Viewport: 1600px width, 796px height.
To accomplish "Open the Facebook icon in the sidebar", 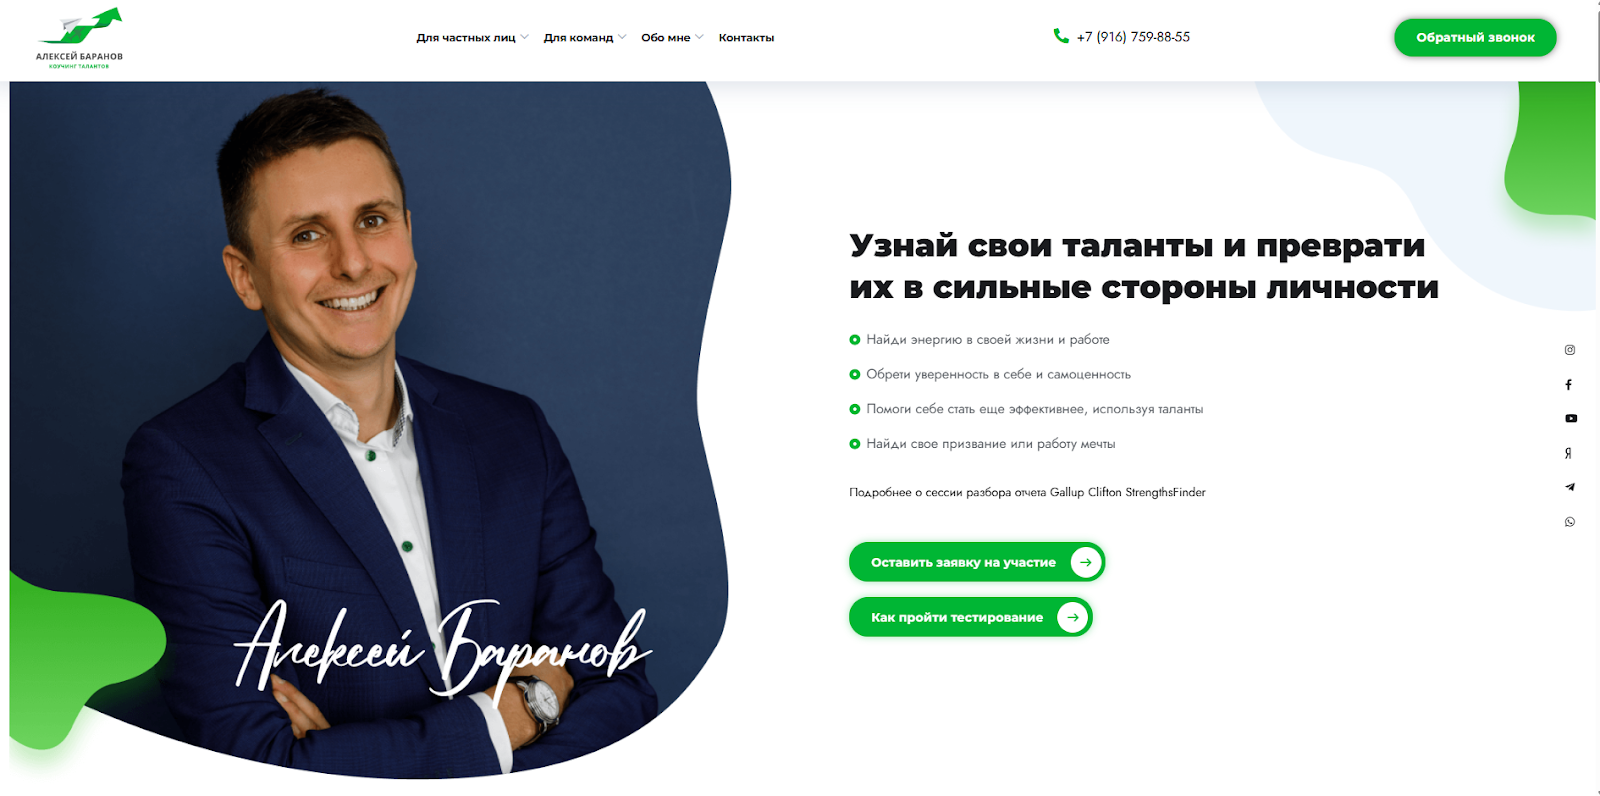I will click(1569, 385).
